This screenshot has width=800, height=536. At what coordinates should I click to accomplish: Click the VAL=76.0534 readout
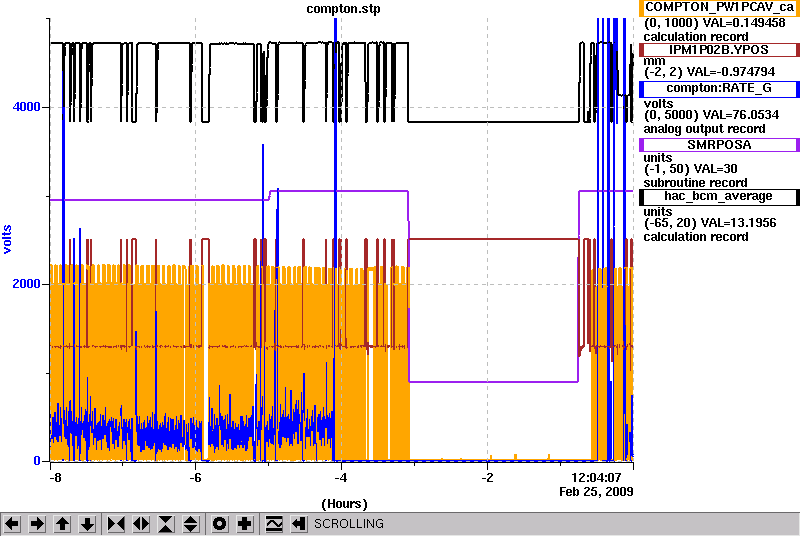tap(741, 115)
